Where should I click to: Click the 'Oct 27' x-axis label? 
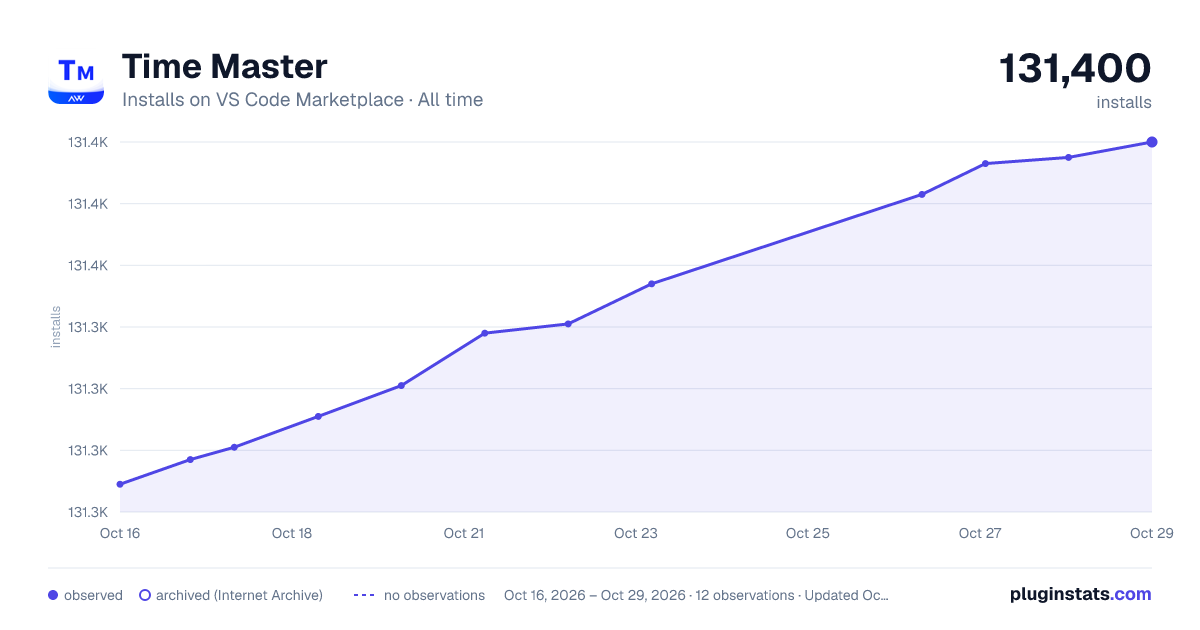(x=980, y=533)
